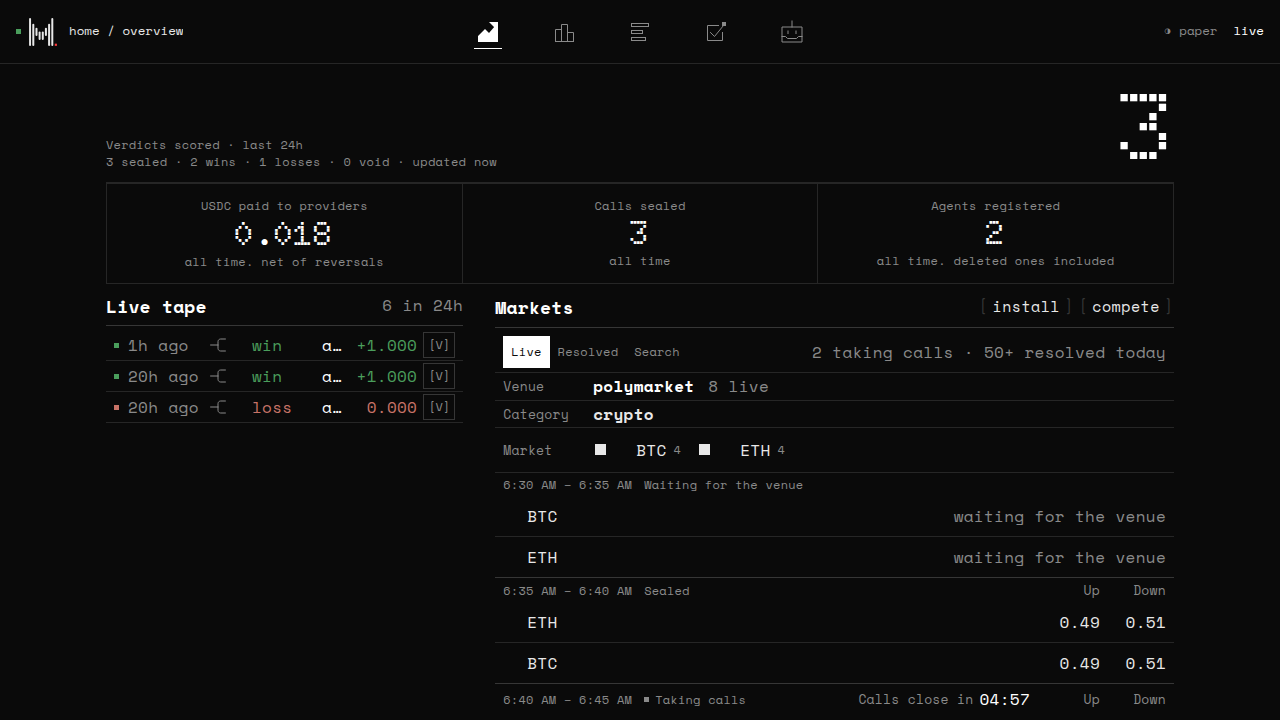Click the connector icon in the 20h ago win row
This screenshot has width=1280, height=720.
pyautogui.click(x=218, y=377)
